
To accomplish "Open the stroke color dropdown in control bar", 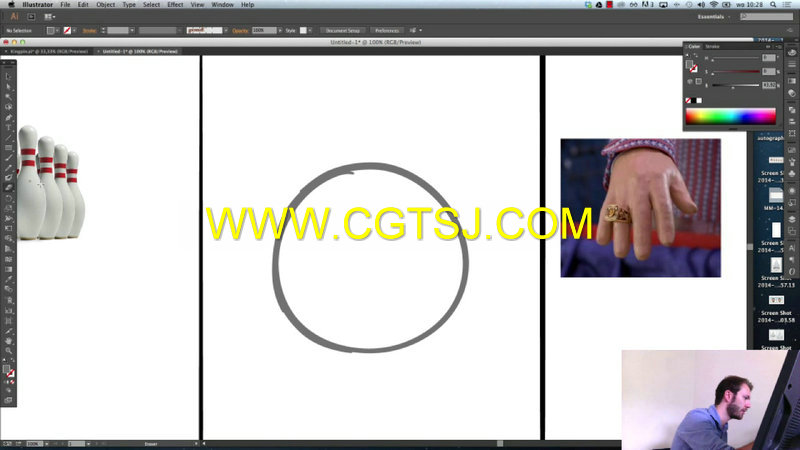I will tap(74, 31).
